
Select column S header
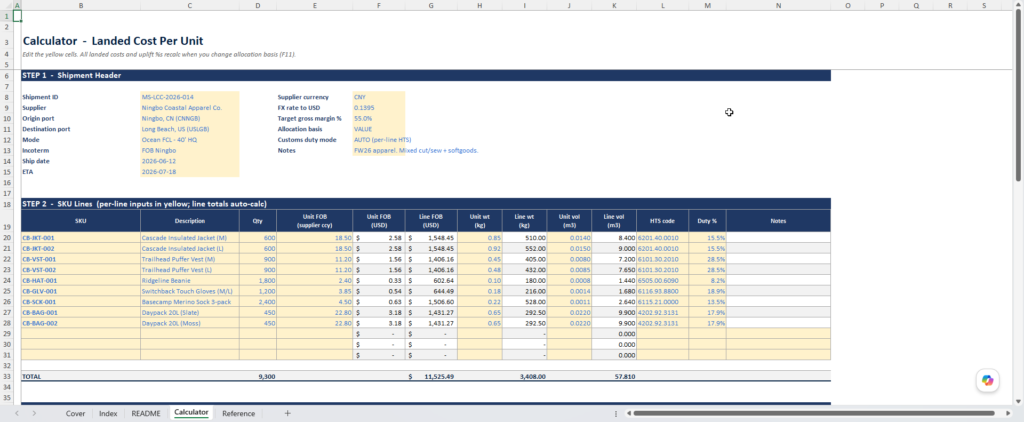tap(984, 5)
